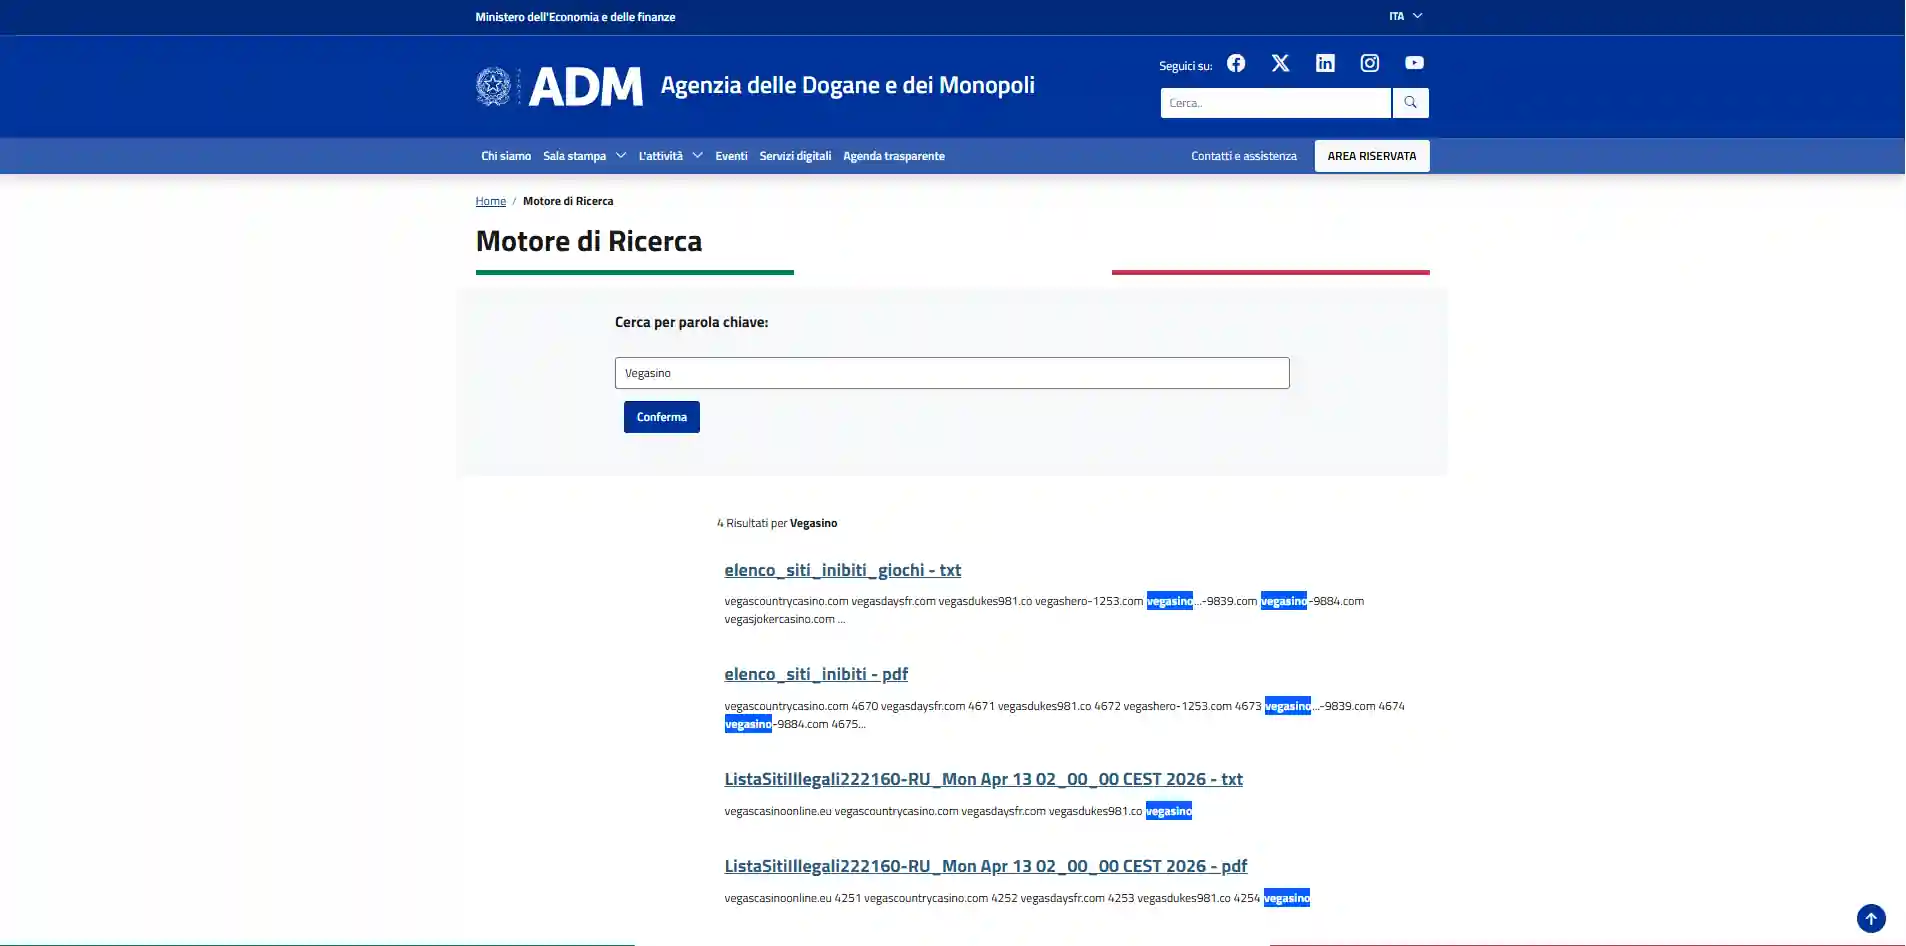The height and width of the screenshot is (946, 1906).
Task: Open ListaSitiIllegali222160-RU txt result
Action: point(983,779)
